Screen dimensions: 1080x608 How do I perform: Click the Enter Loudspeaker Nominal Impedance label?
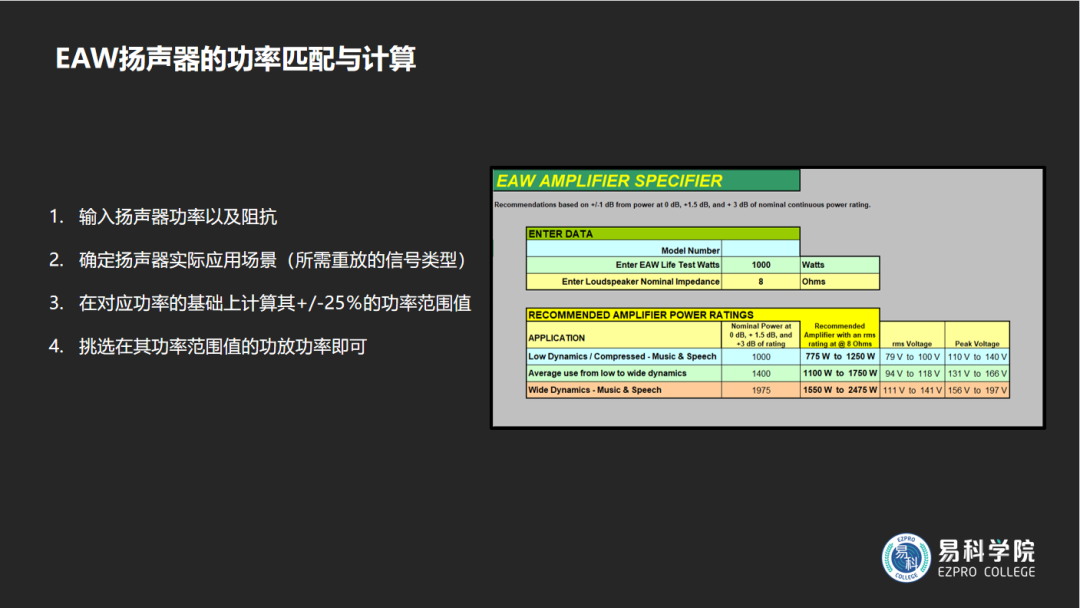(641, 282)
